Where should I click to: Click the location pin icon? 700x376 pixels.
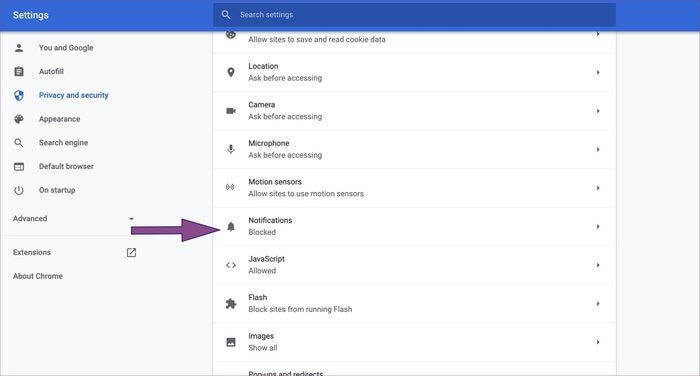click(x=231, y=72)
